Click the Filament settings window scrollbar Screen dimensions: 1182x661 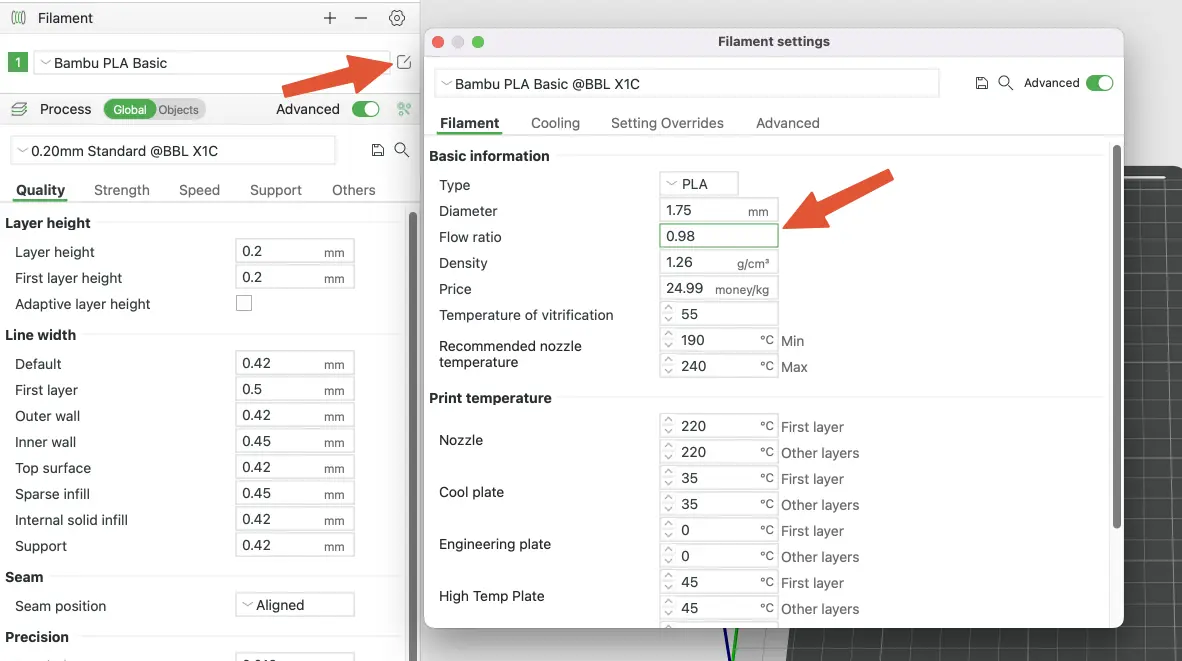(1116, 337)
